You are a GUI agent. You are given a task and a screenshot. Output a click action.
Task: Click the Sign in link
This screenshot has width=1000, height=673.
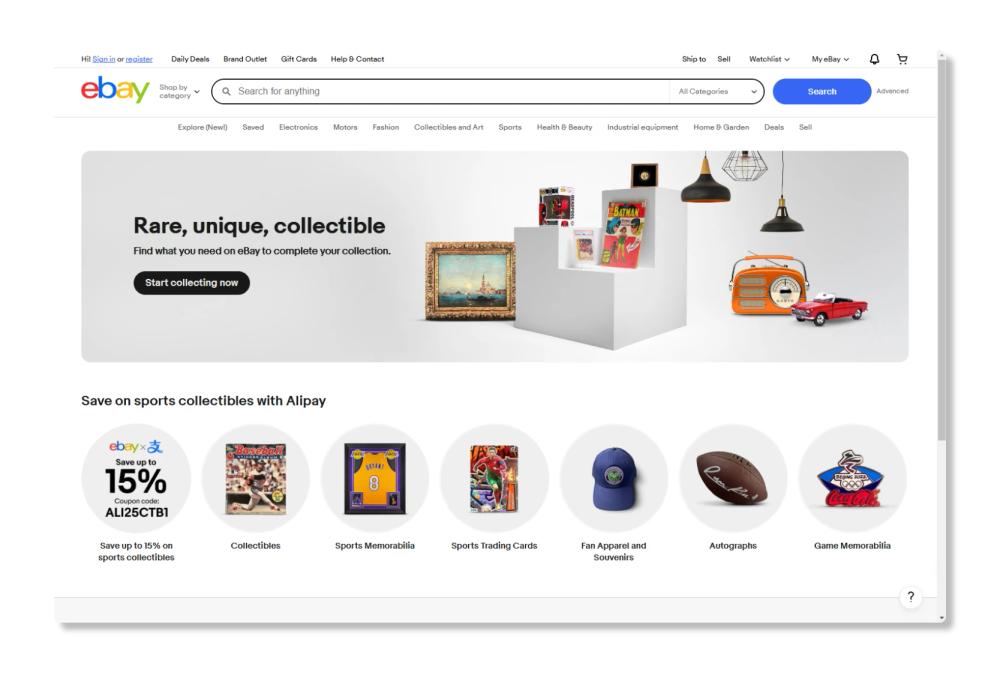tap(103, 59)
